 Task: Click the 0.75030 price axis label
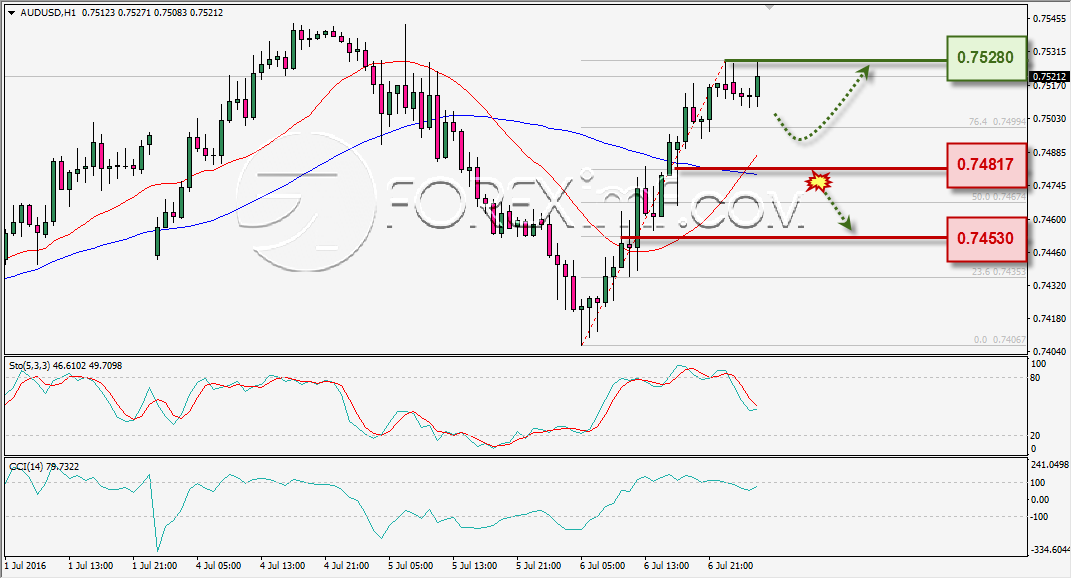pos(1049,119)
